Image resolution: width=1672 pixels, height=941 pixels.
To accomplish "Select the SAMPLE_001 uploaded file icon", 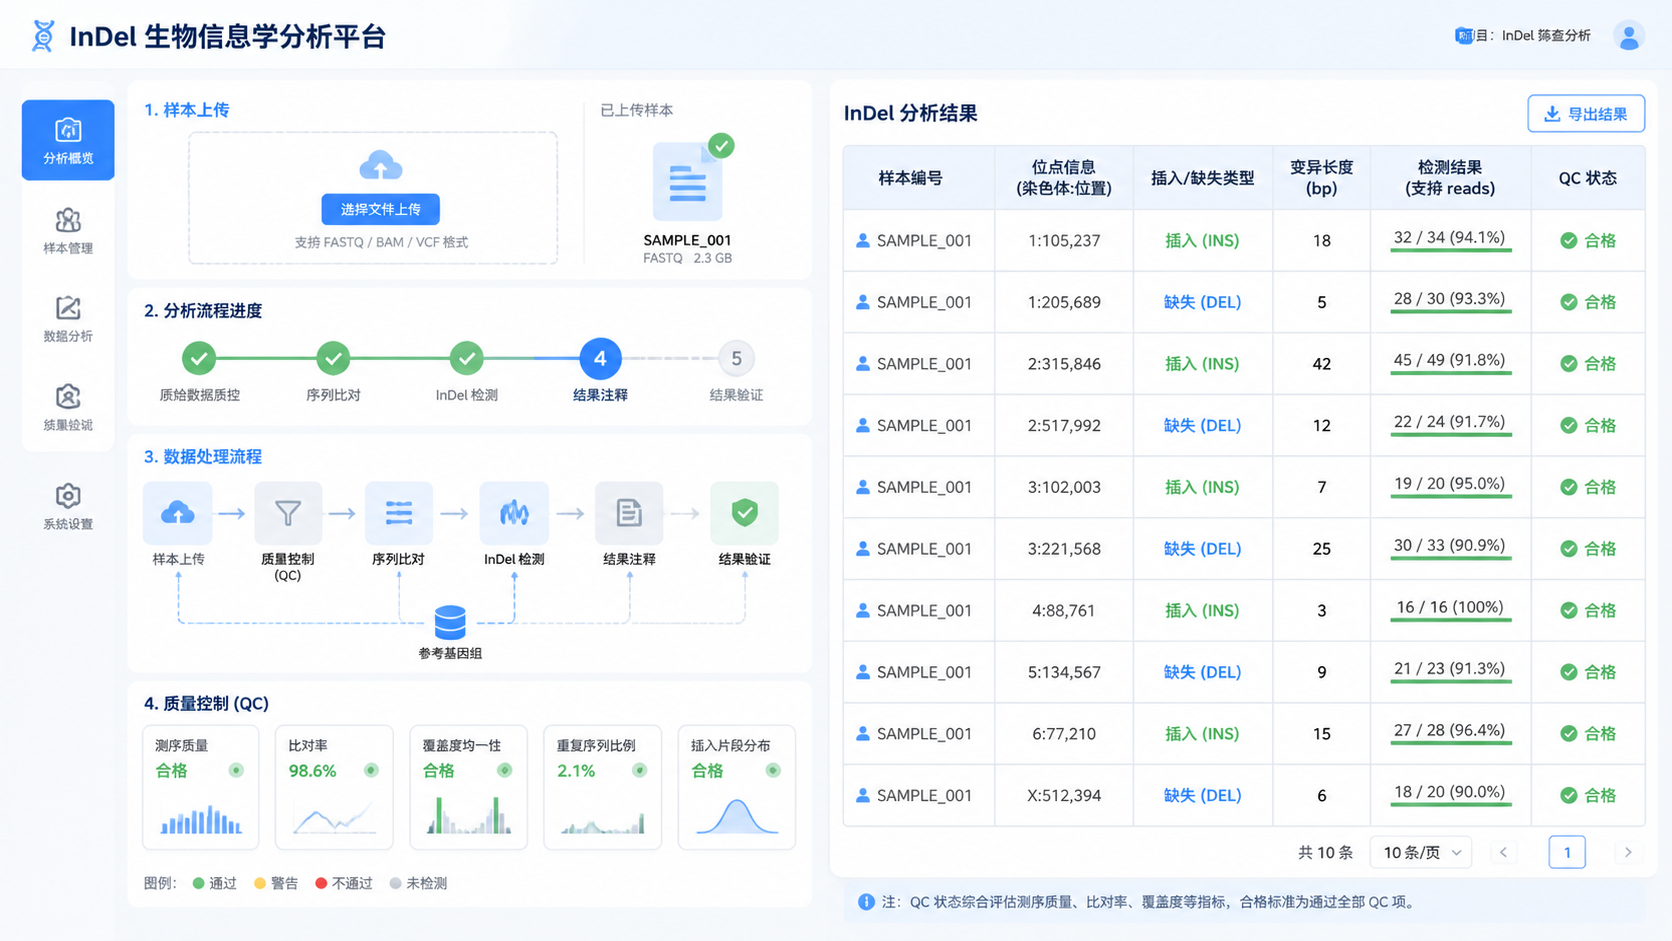I will coord(687,181).
